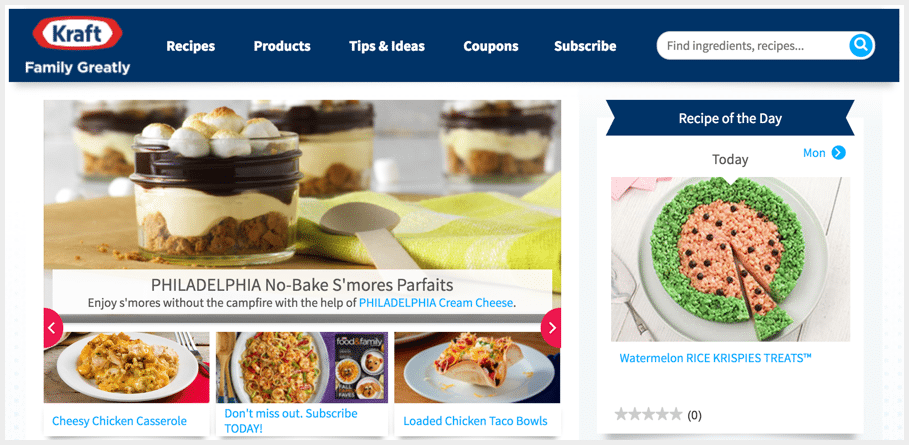The height and width of the screenshot is (445, 909).
Task: Click the watermelon treats recipe image
Action: pyautogui.click(x=730, y=259)
